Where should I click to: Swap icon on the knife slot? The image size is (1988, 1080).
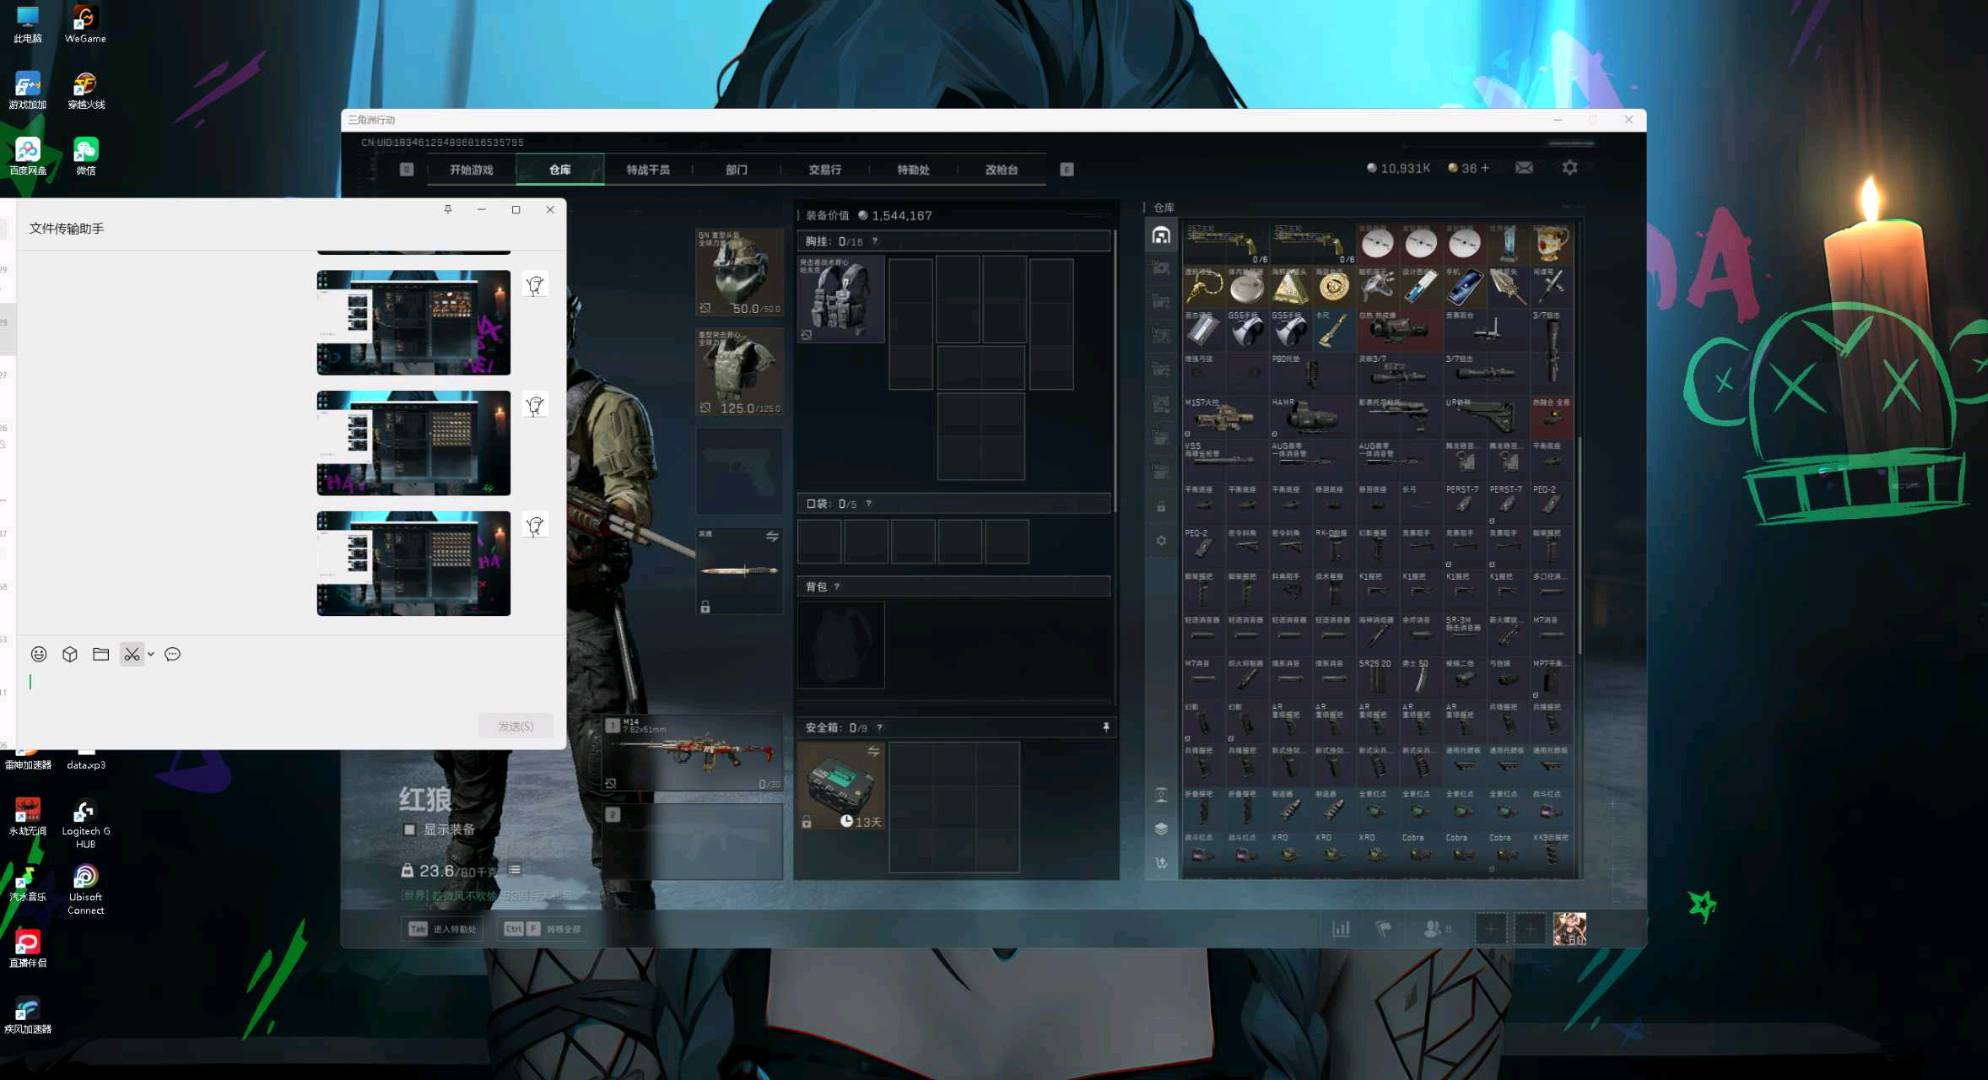pos(772,537)
